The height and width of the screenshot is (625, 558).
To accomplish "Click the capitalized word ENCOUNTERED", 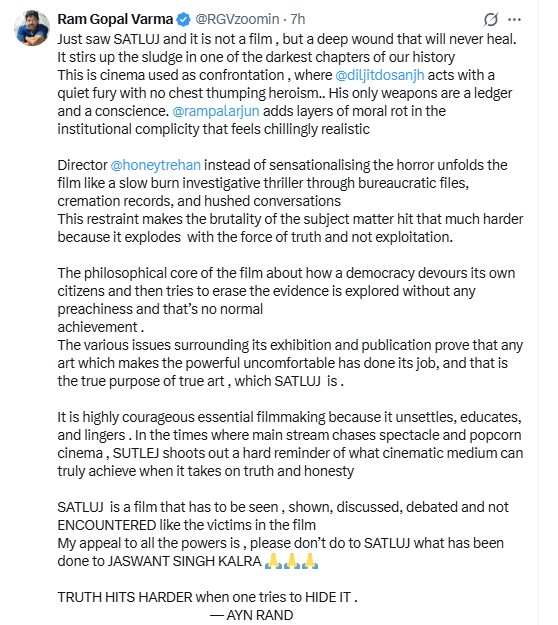I will (107, 525).
